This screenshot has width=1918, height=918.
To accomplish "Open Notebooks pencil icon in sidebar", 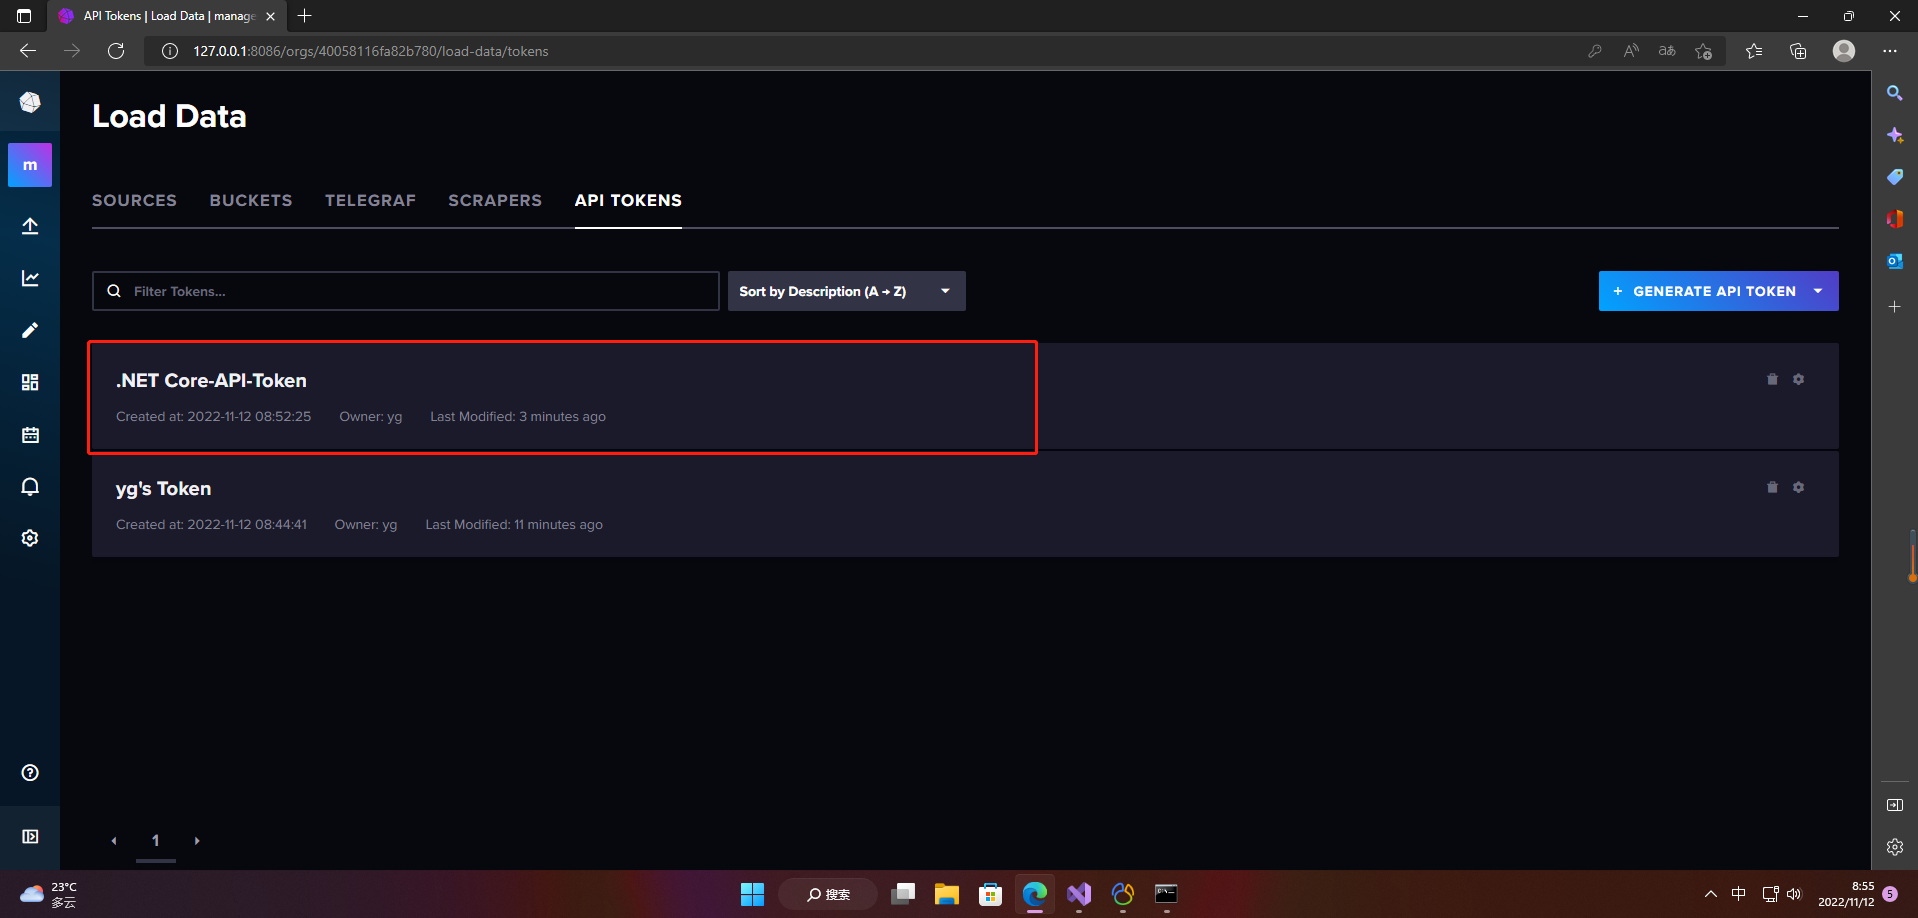I will click(x=30, y=330).
